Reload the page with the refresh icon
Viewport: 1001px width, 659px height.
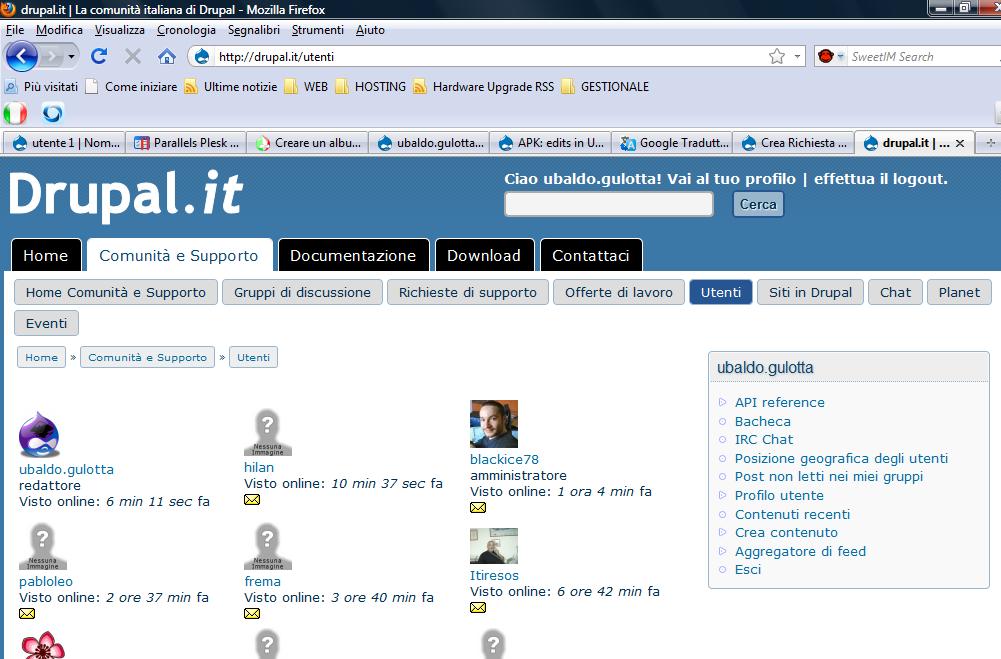(99, 57)
